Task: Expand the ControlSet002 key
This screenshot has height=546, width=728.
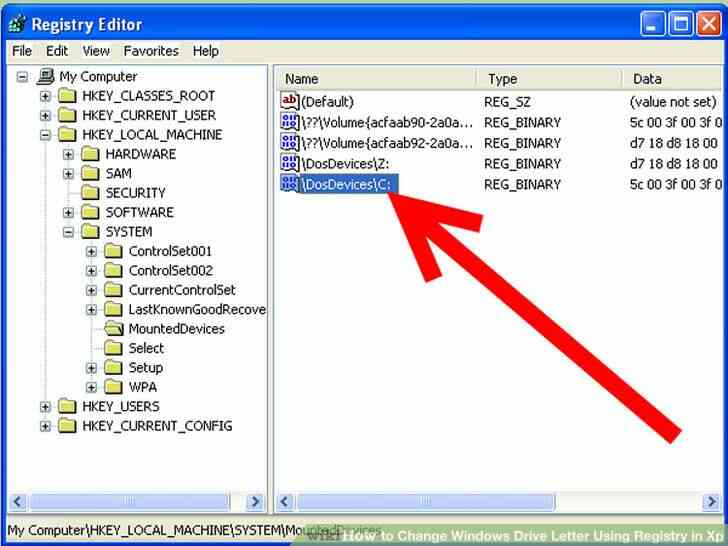Action: [91, 271]
